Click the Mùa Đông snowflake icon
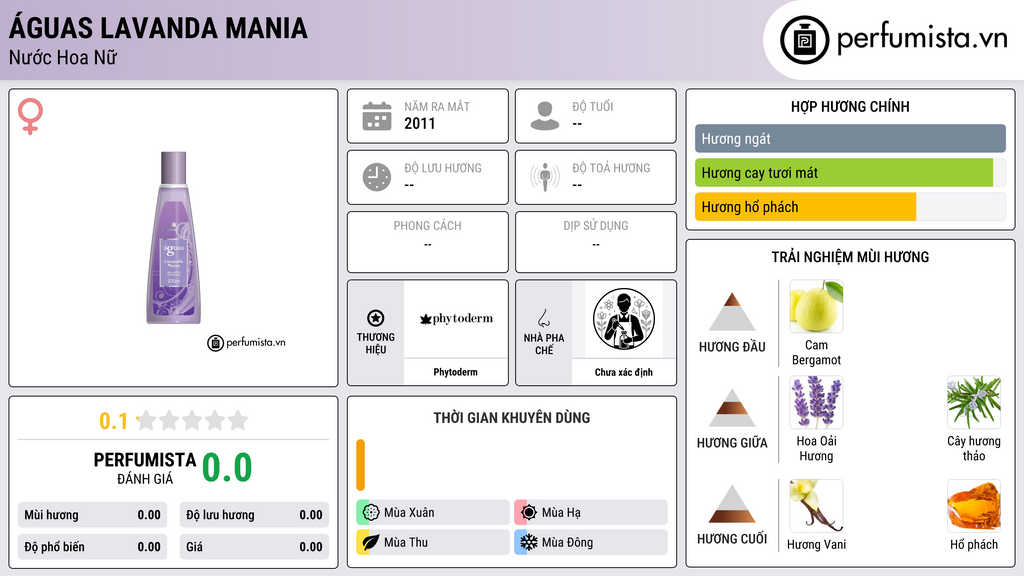 (x=529, y=542)
